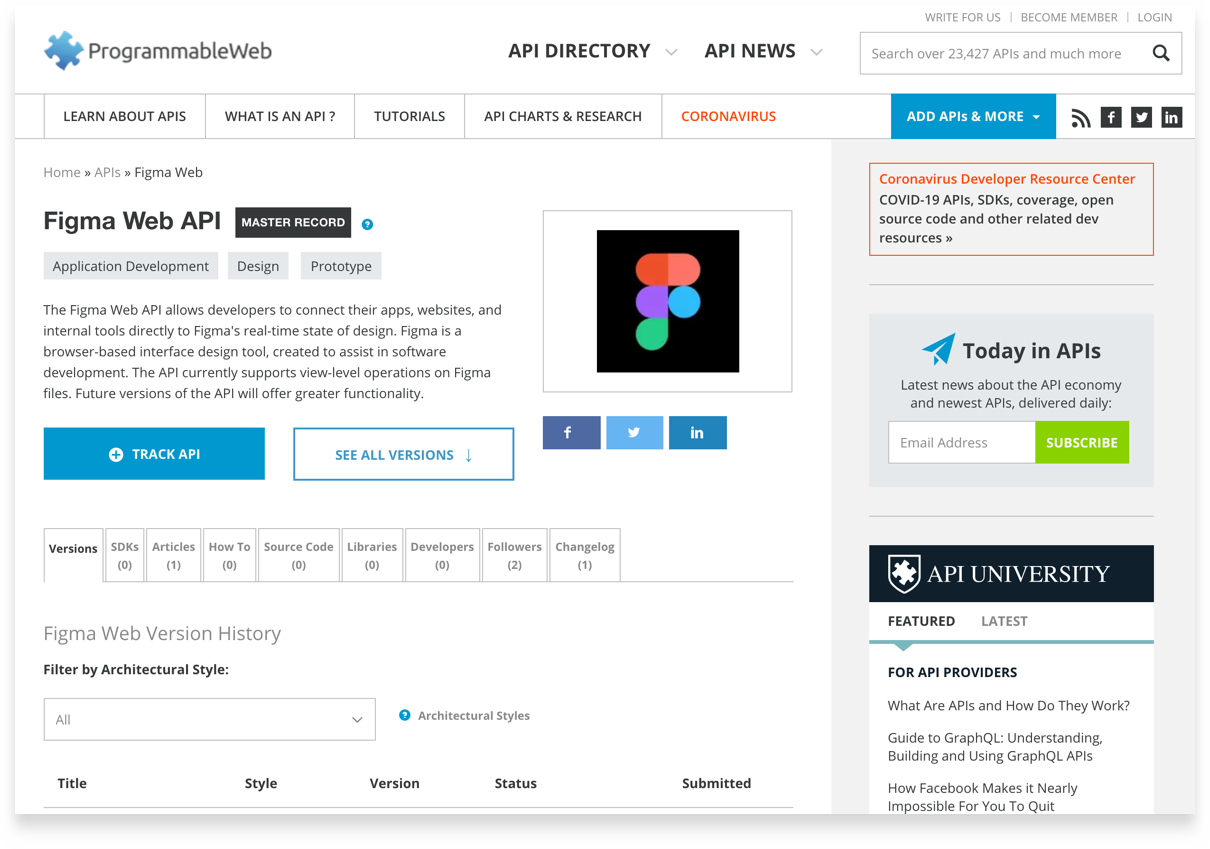
Task: Open Coronavirus Developer Resource Center link
Action: tap(1007, 179)
